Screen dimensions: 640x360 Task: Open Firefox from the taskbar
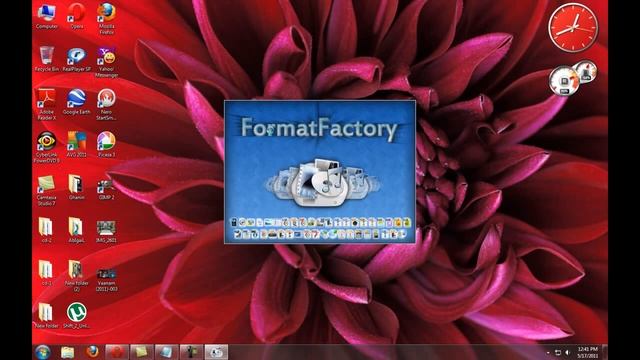[93, 352]
